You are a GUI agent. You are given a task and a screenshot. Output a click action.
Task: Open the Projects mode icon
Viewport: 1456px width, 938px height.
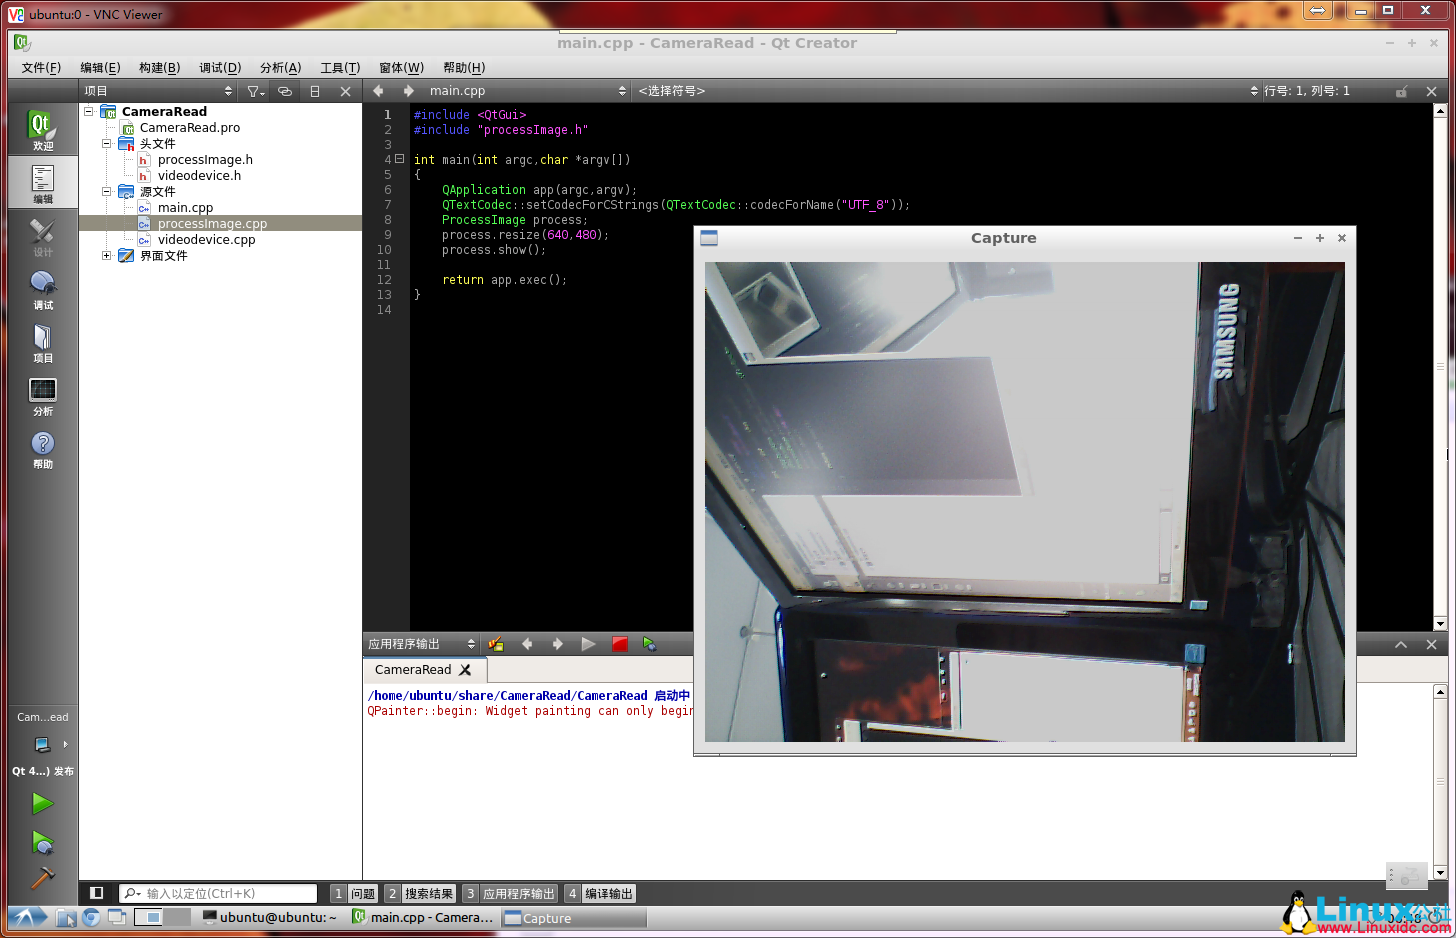click(x=42, y=343)
